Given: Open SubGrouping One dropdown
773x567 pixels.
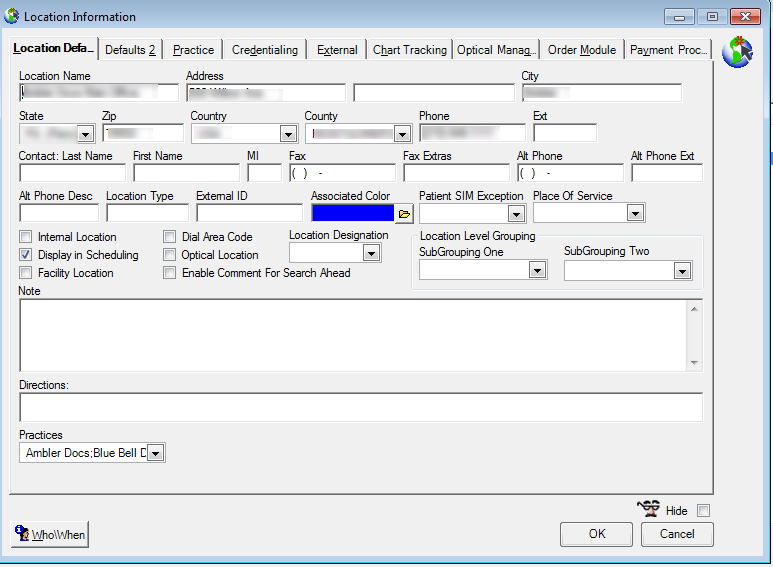Looking at the screenshot, I should [537, 270].
